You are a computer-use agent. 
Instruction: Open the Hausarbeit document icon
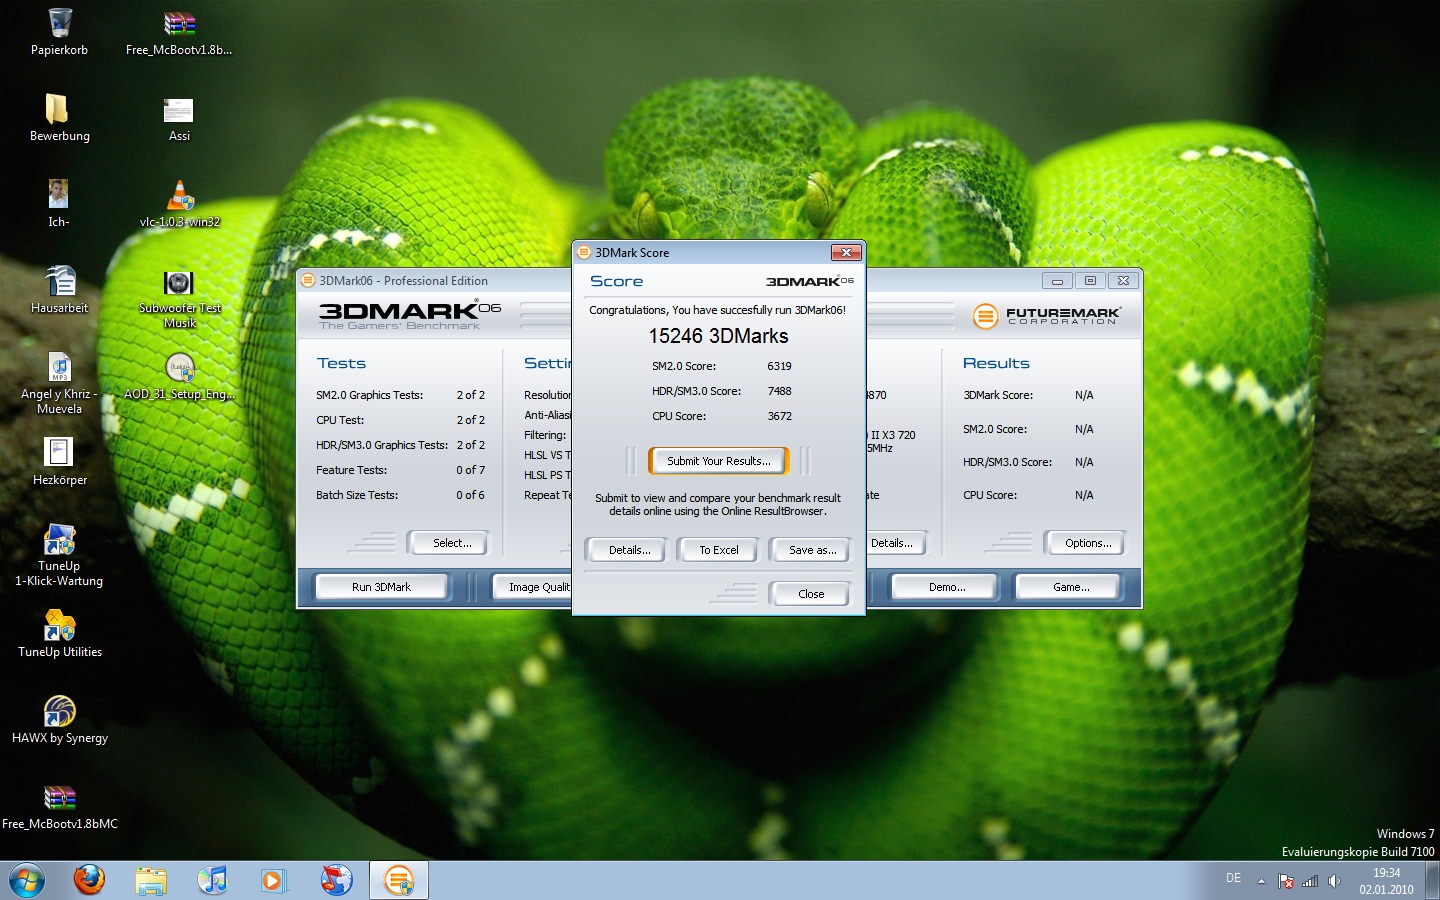(59, 290)
